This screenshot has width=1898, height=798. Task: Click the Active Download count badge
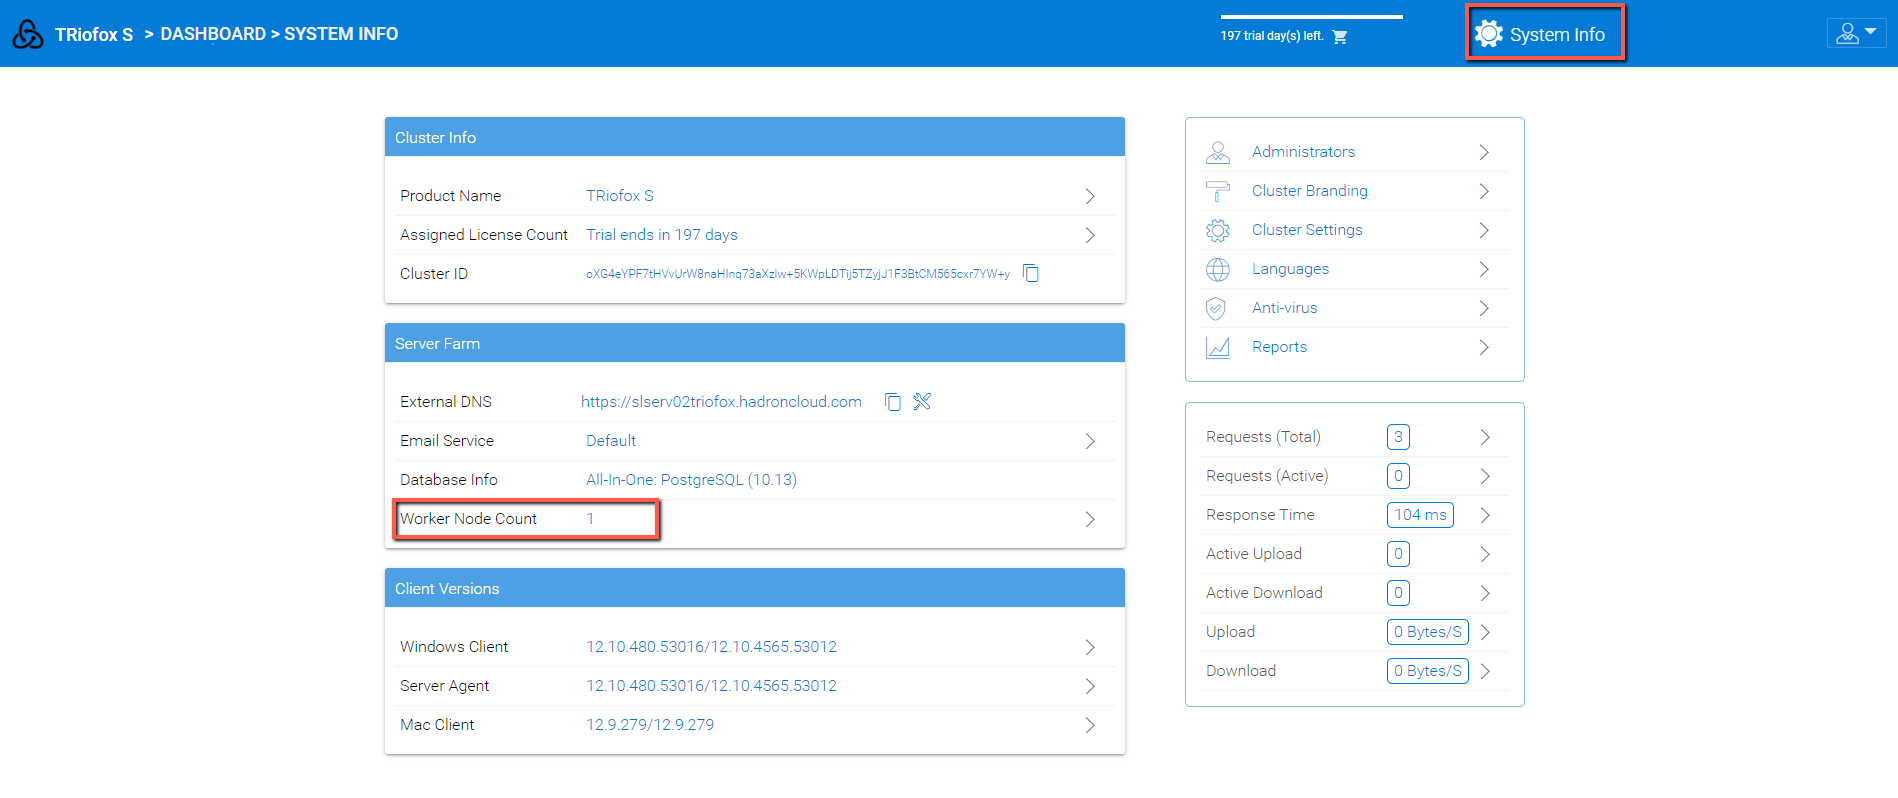coord(1398,593)
